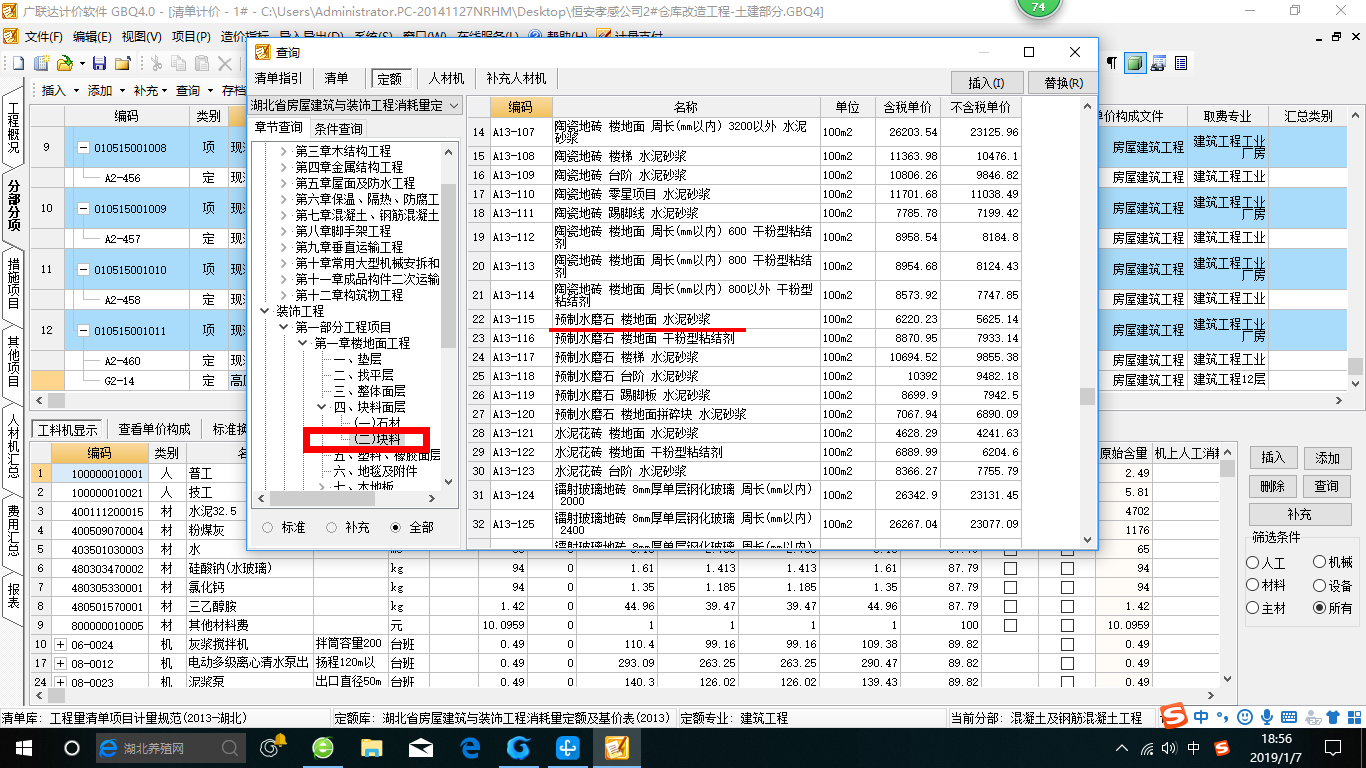Click the 添加 button in right panel
The height and width of the screenshot is (768, 1366).
pos(1327,458)
